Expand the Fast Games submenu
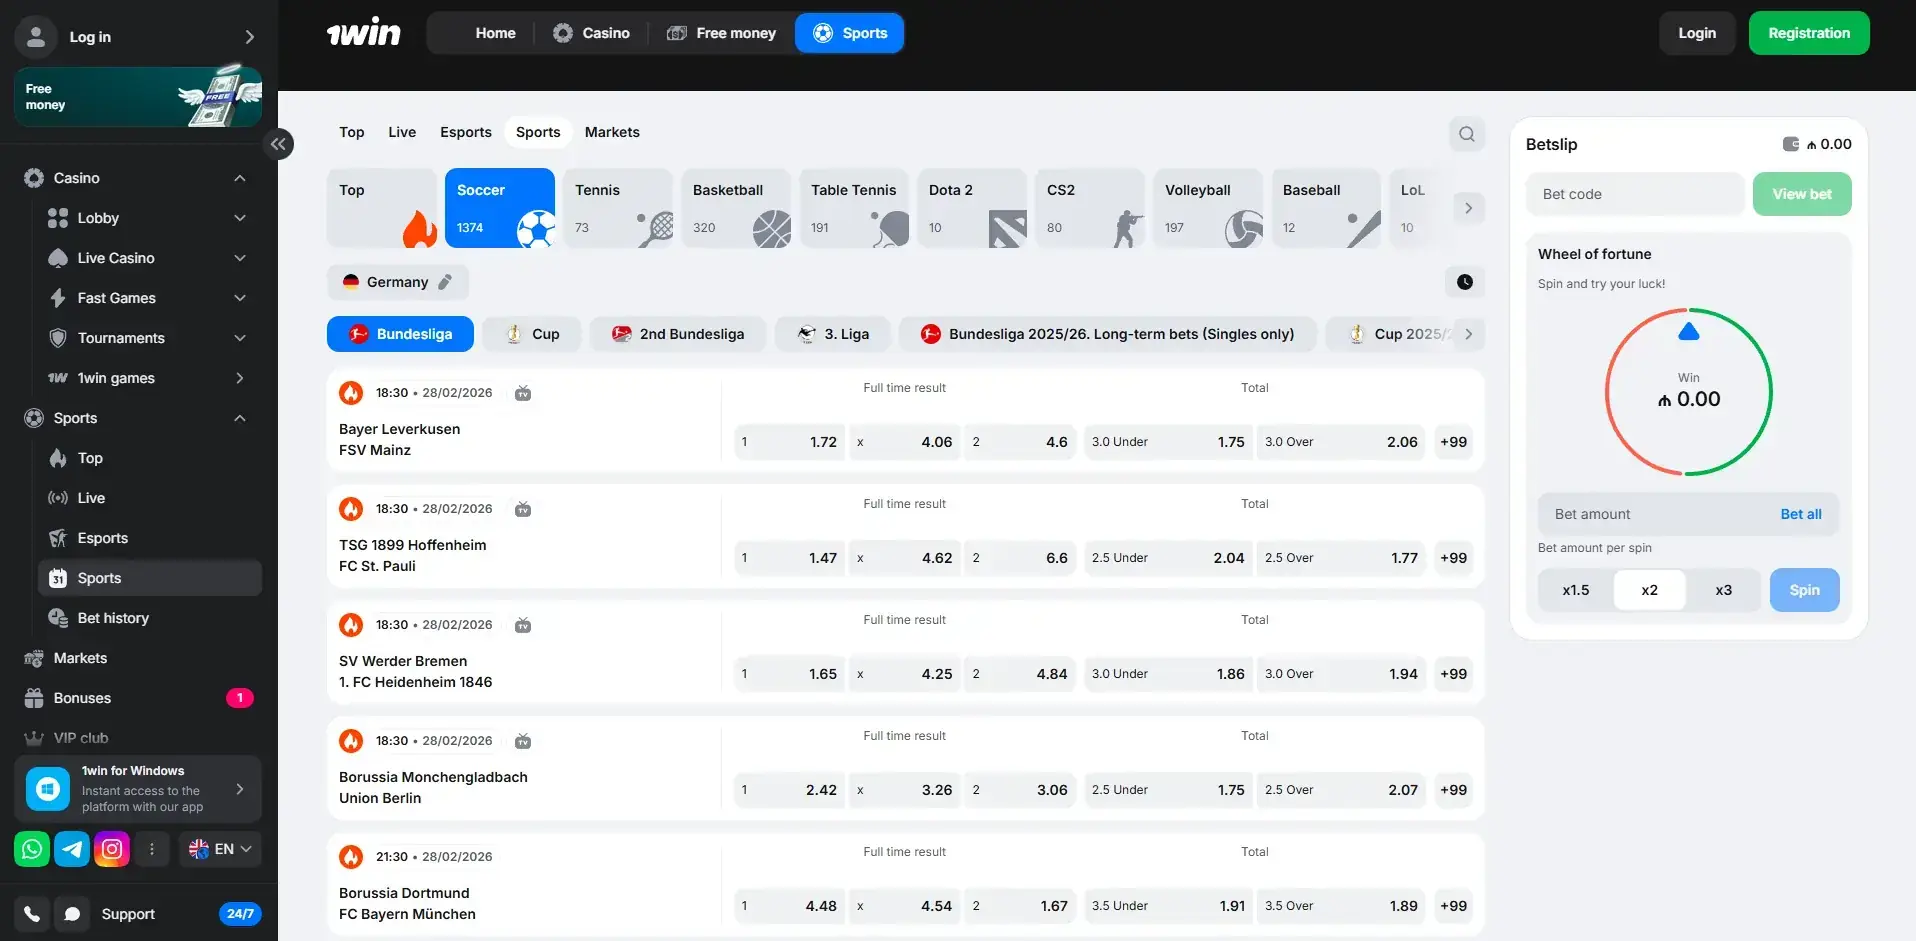The height and width of the screenshot is (941, 1916). tap(239, 298)
